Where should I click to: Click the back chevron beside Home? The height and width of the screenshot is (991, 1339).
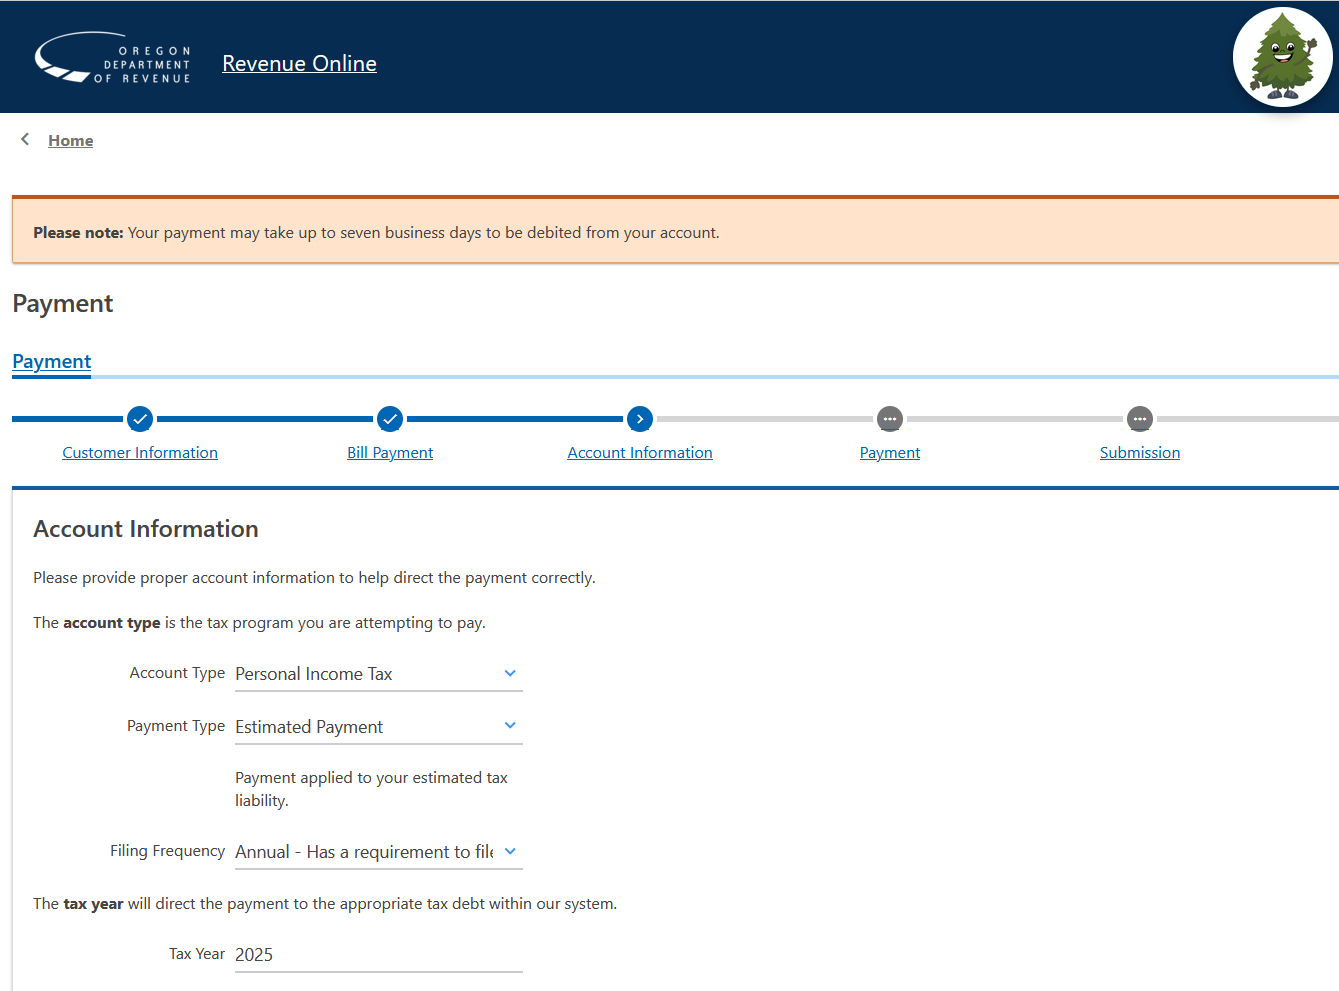coord(24,139)
